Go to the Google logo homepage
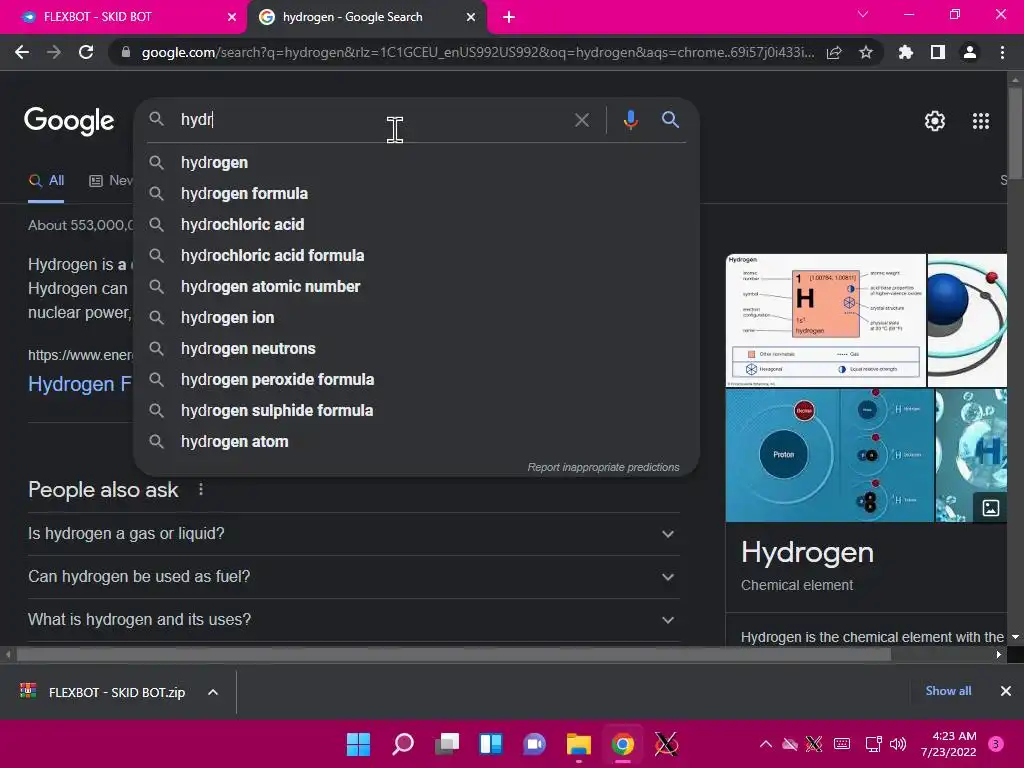The image size is (1024, 768). pos(69,121)
